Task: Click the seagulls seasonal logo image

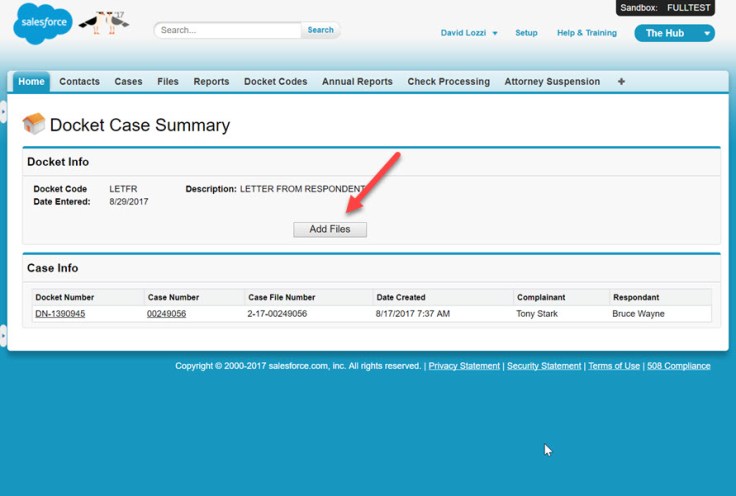Action: [x=104, y=23]
